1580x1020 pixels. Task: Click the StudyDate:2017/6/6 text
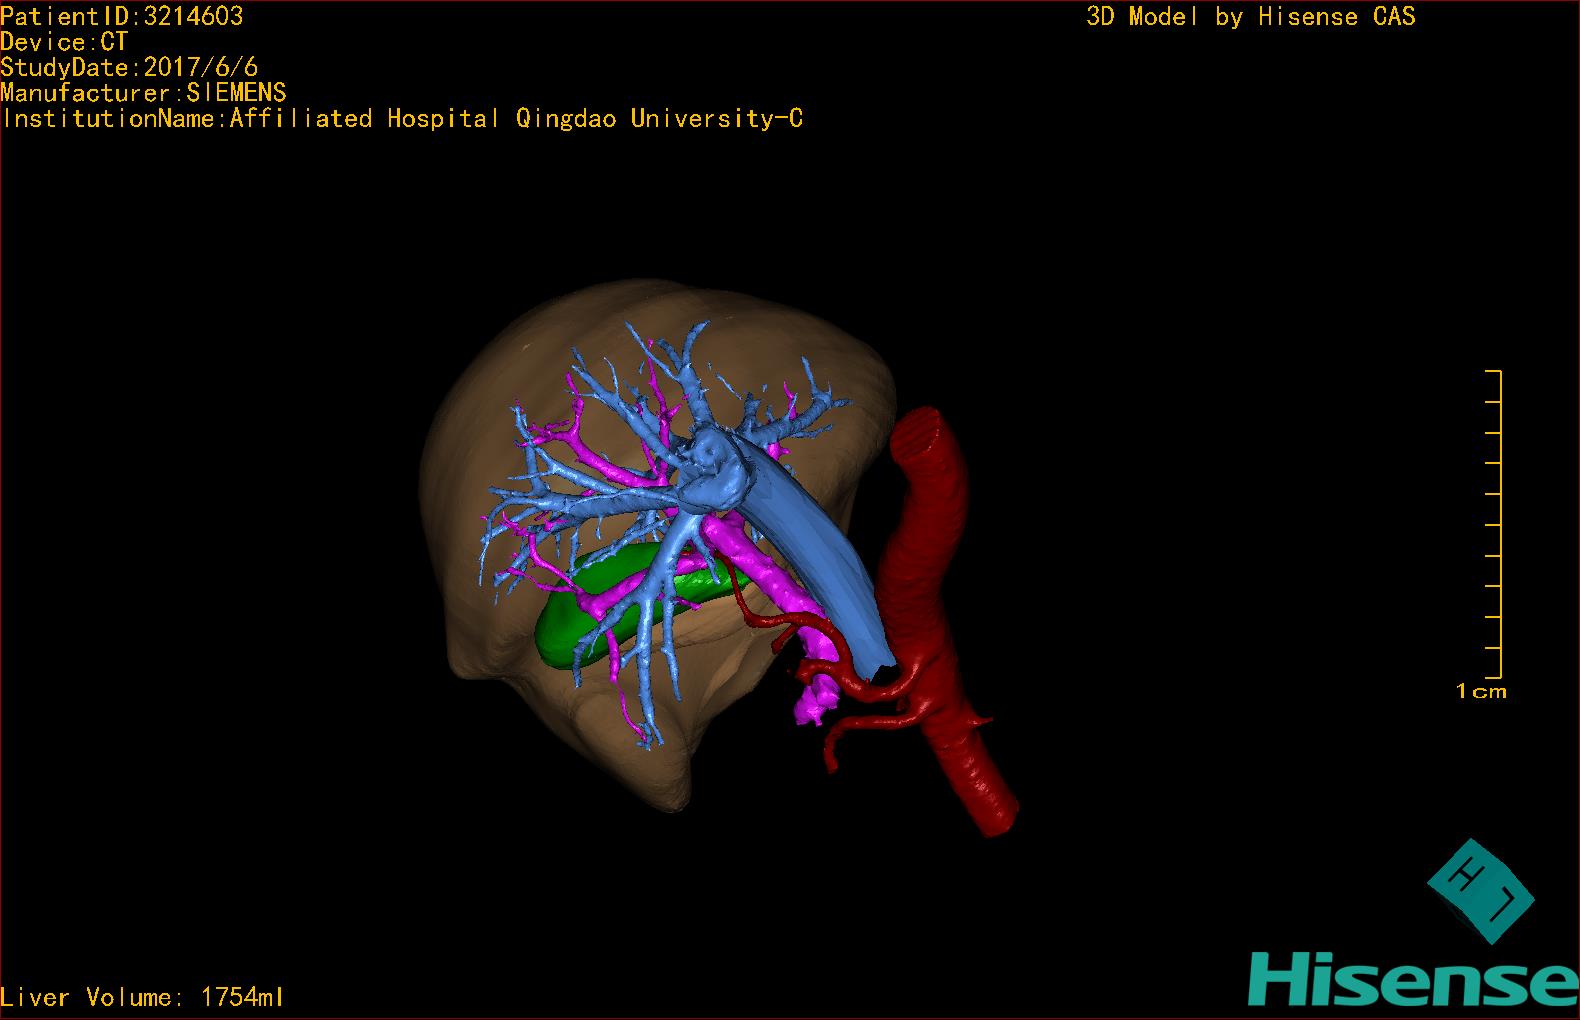129,67
